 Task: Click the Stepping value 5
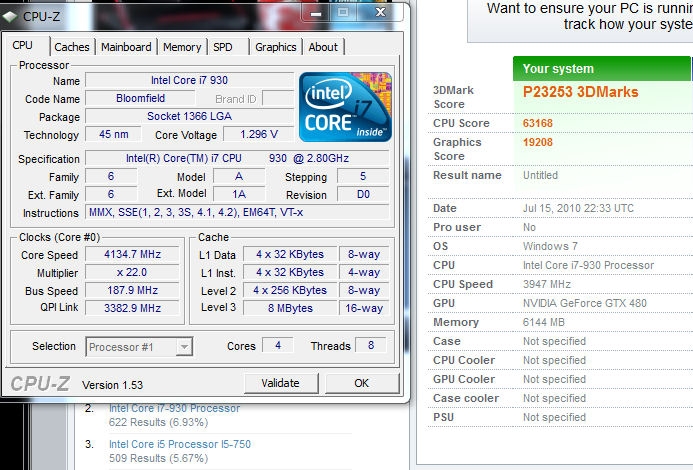pos(363,176)
